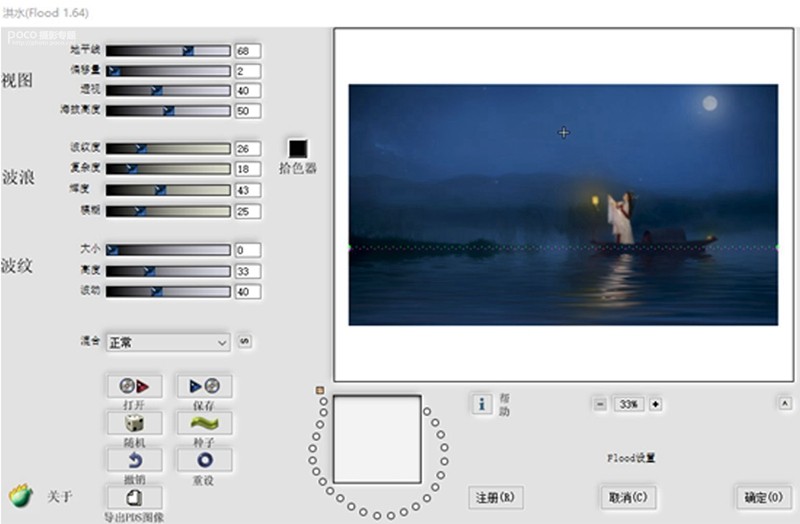Click the 注册(R) register button
800x524 pixels.
click(x=495, y=497)
